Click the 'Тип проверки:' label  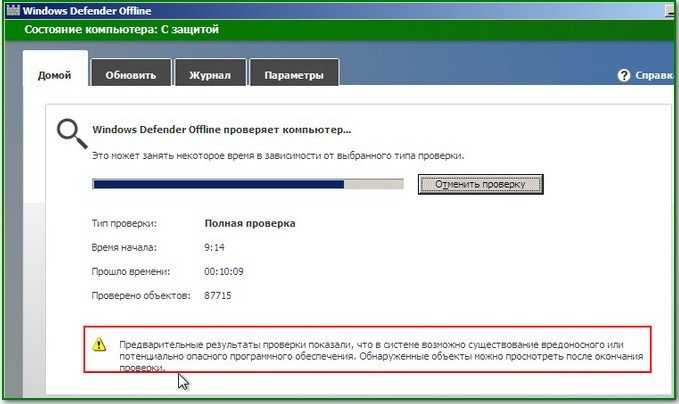[x=124, y=223]
